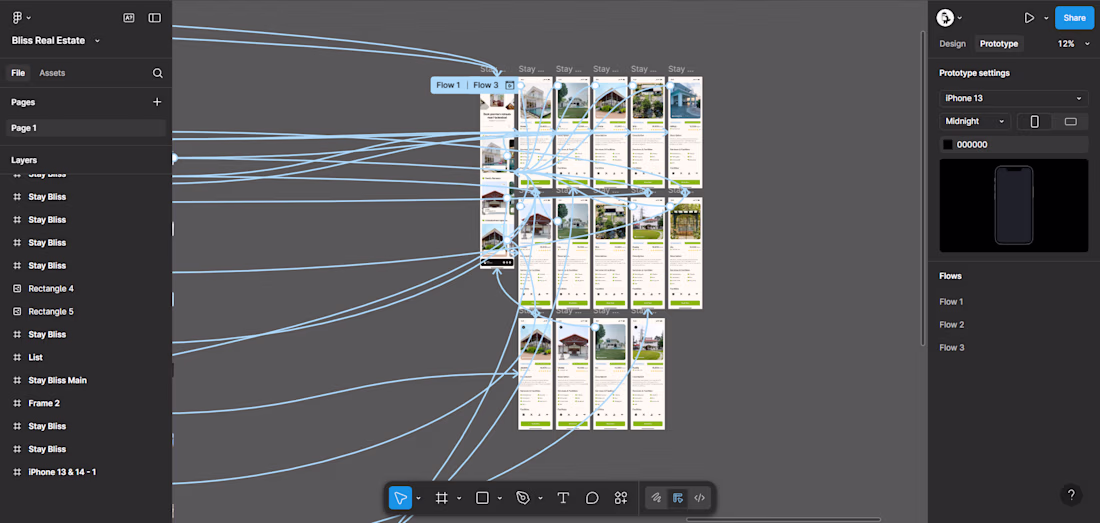Click the user avatar icon
The width and height of the screenshot is (1100, 523).
(x=945, y=18)
